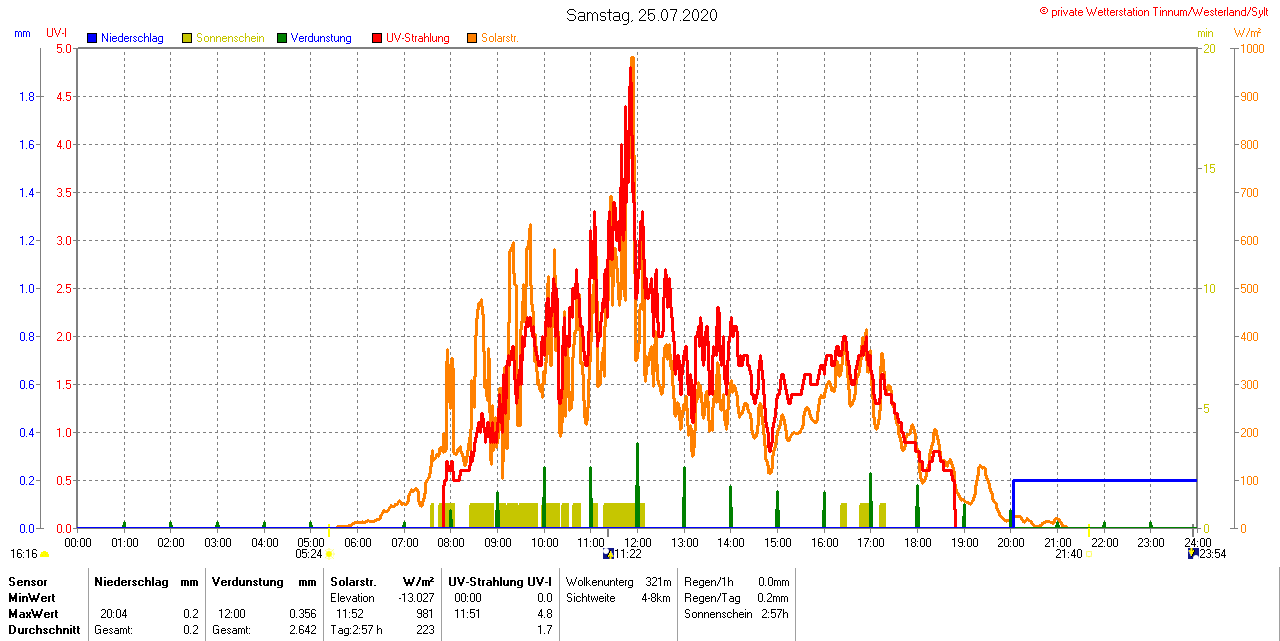This screenshot has width=1280, height=641.
Task: Select the Sonnenschein legend label
Action: [230, 38]
